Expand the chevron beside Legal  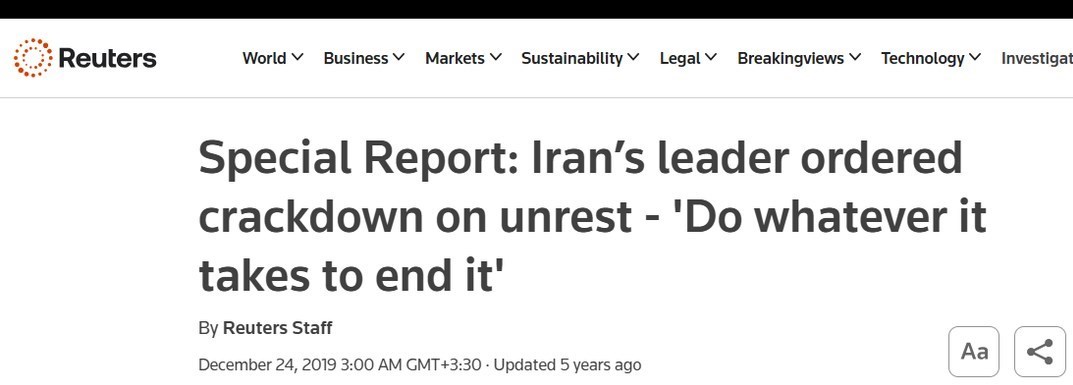tap(711, 58)
